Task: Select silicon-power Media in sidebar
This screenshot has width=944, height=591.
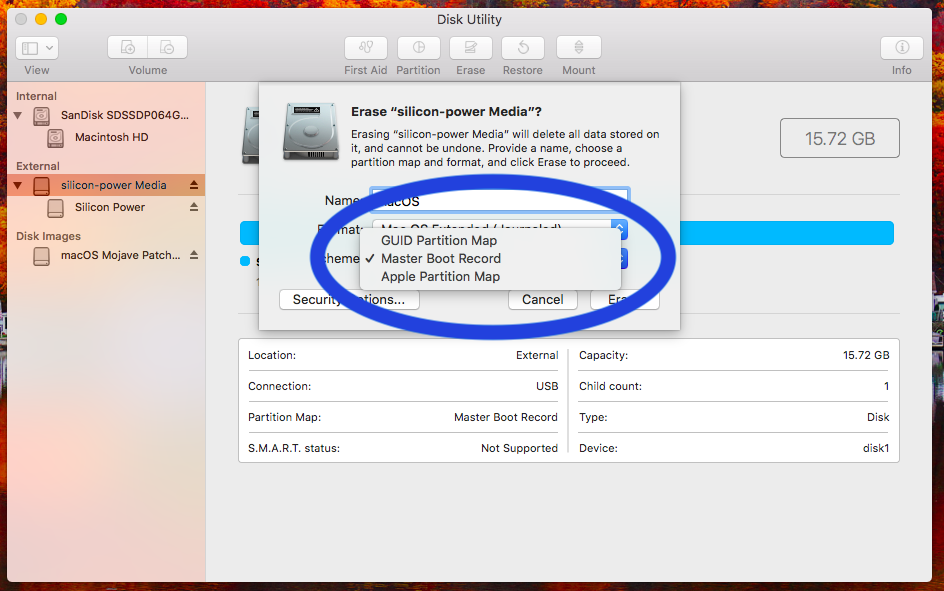Action: click(x=106, y=185)
